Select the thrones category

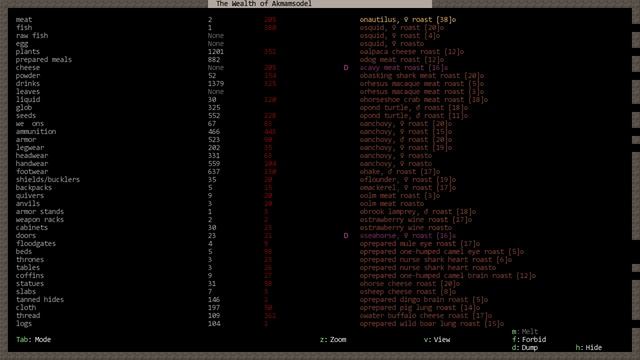click(30, 260)
